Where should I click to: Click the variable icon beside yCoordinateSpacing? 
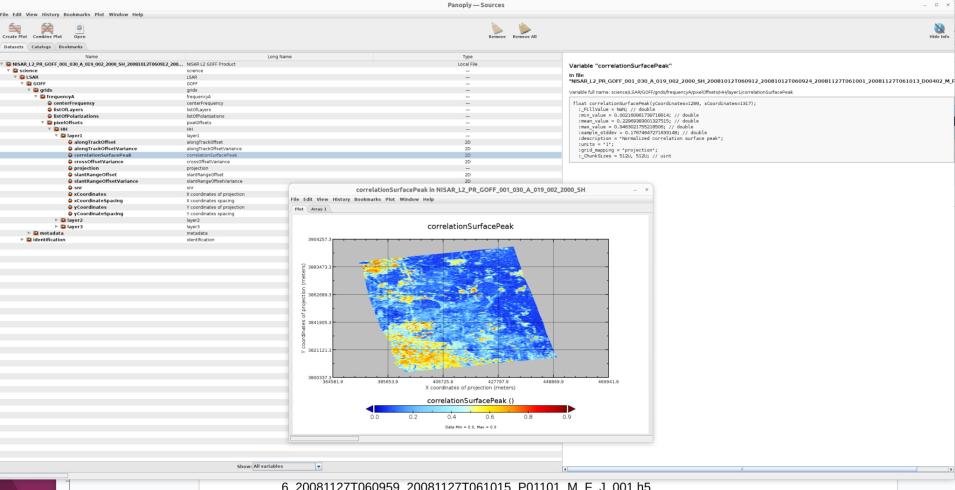coord(71,214)
